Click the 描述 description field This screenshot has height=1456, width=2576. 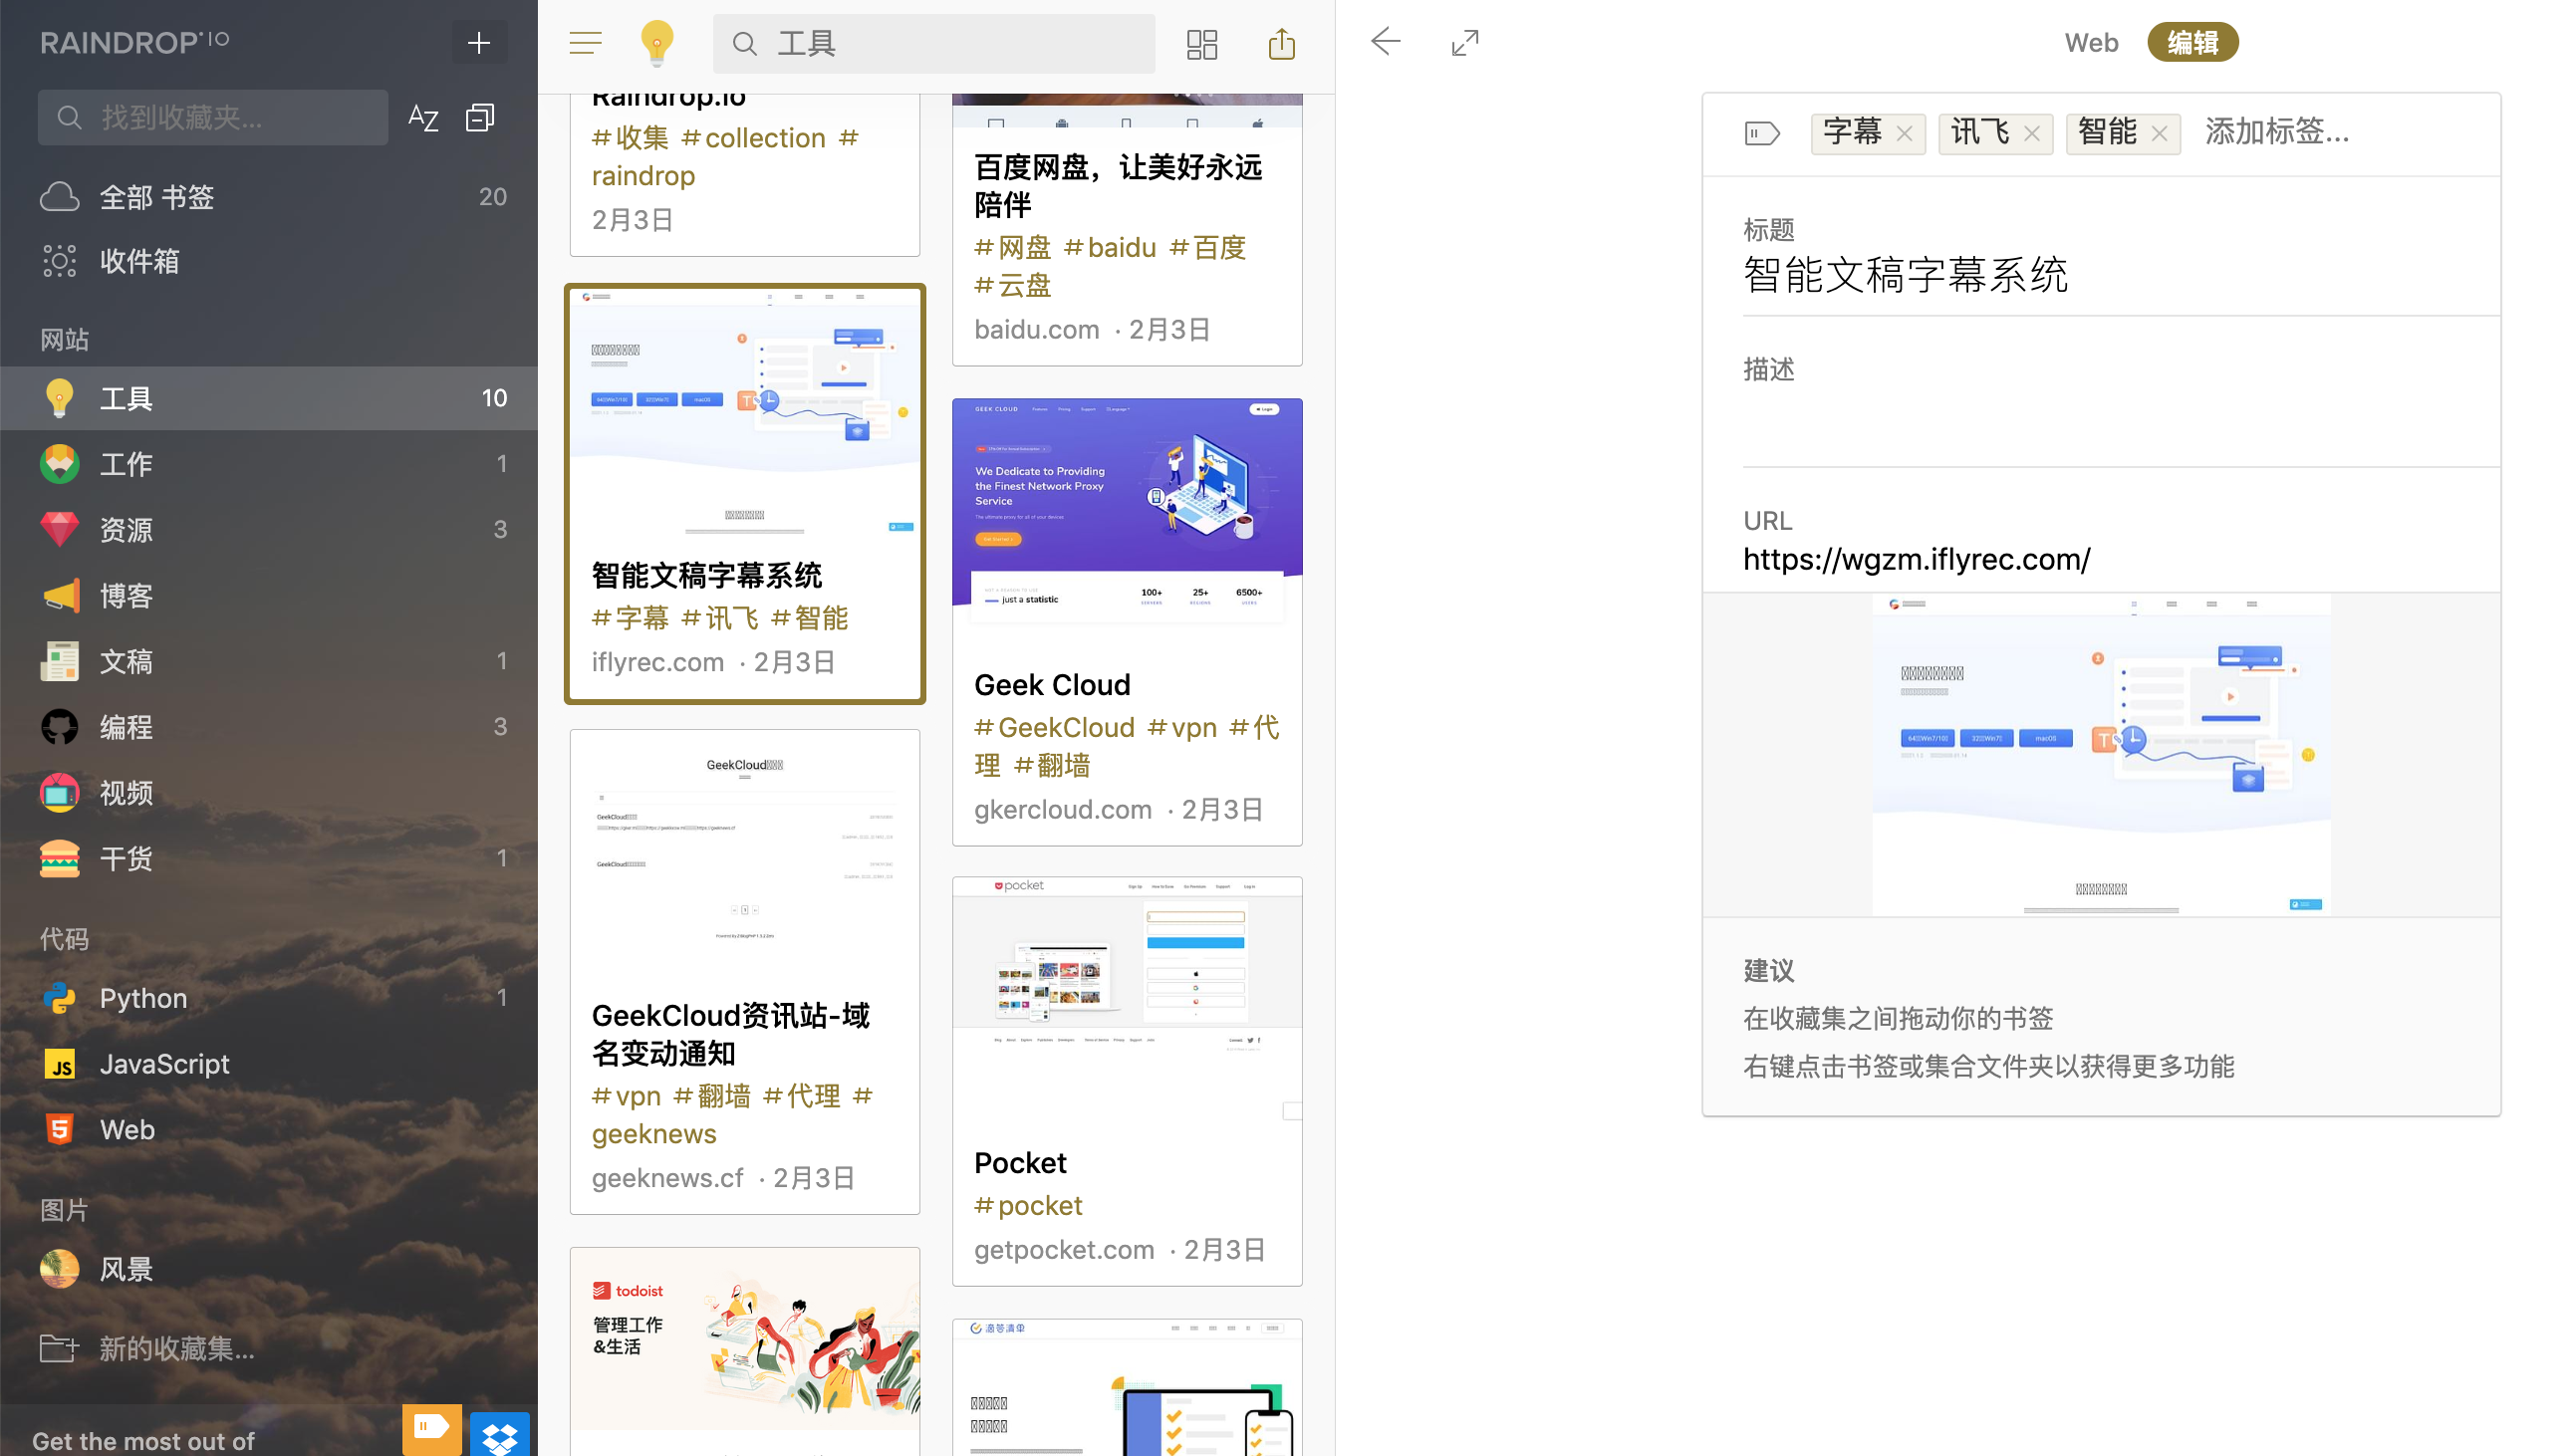click(x=2121, y=410)
